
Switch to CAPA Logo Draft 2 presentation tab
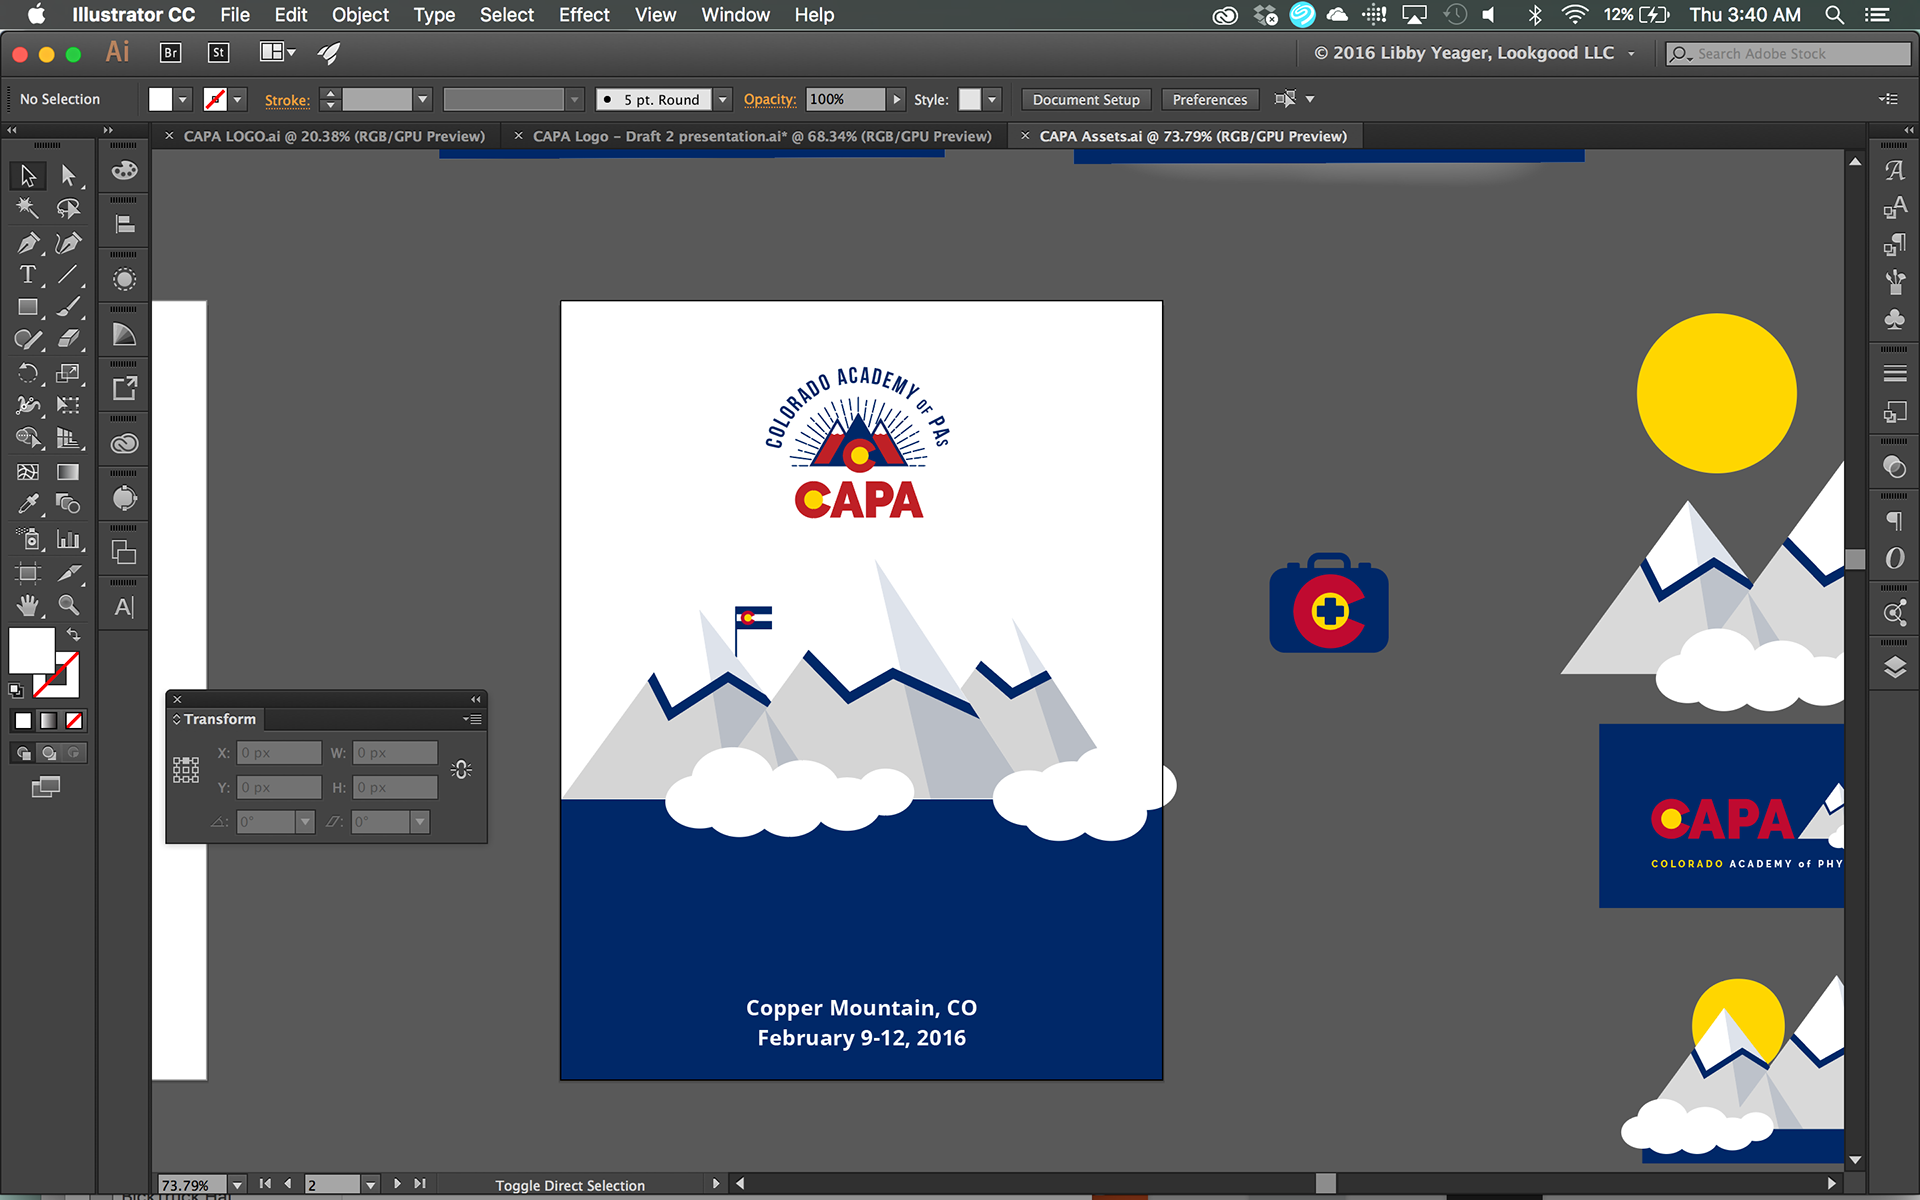coord(762,136)
